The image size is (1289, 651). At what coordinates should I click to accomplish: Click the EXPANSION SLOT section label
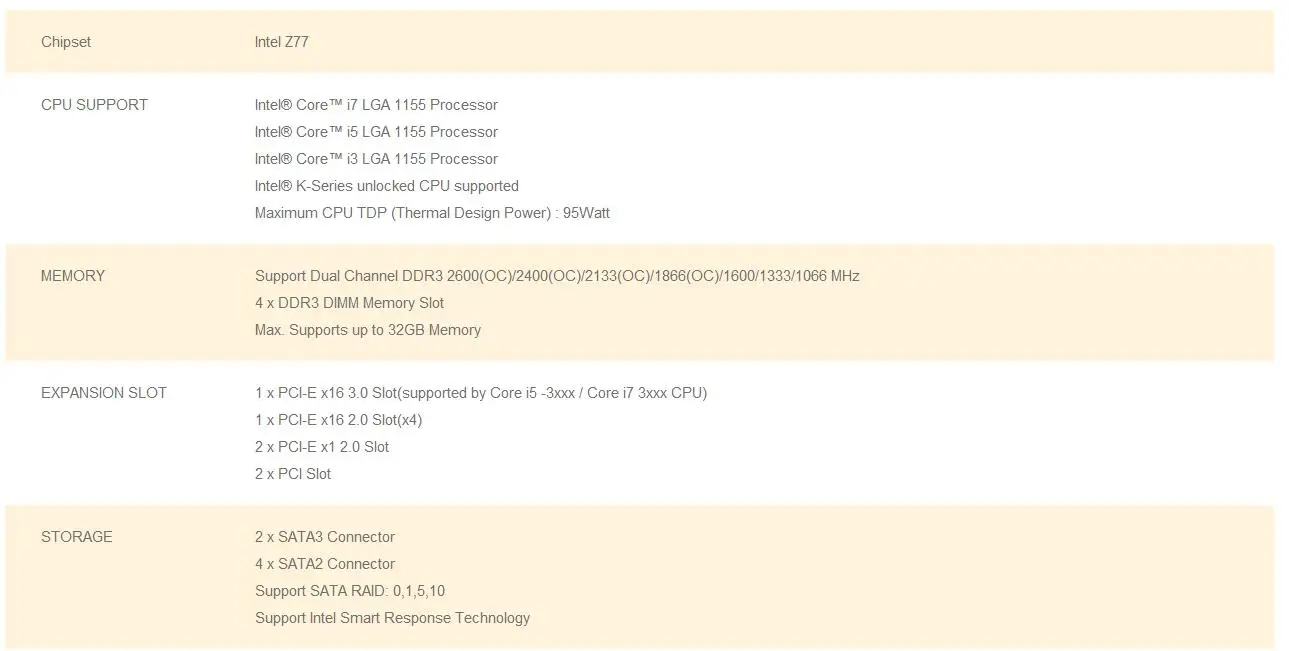104,393
